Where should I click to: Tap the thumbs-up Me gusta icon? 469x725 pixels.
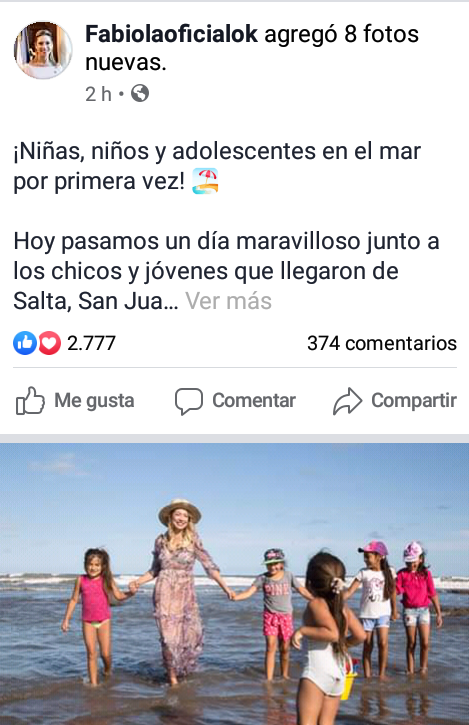(x=31, y=400)
